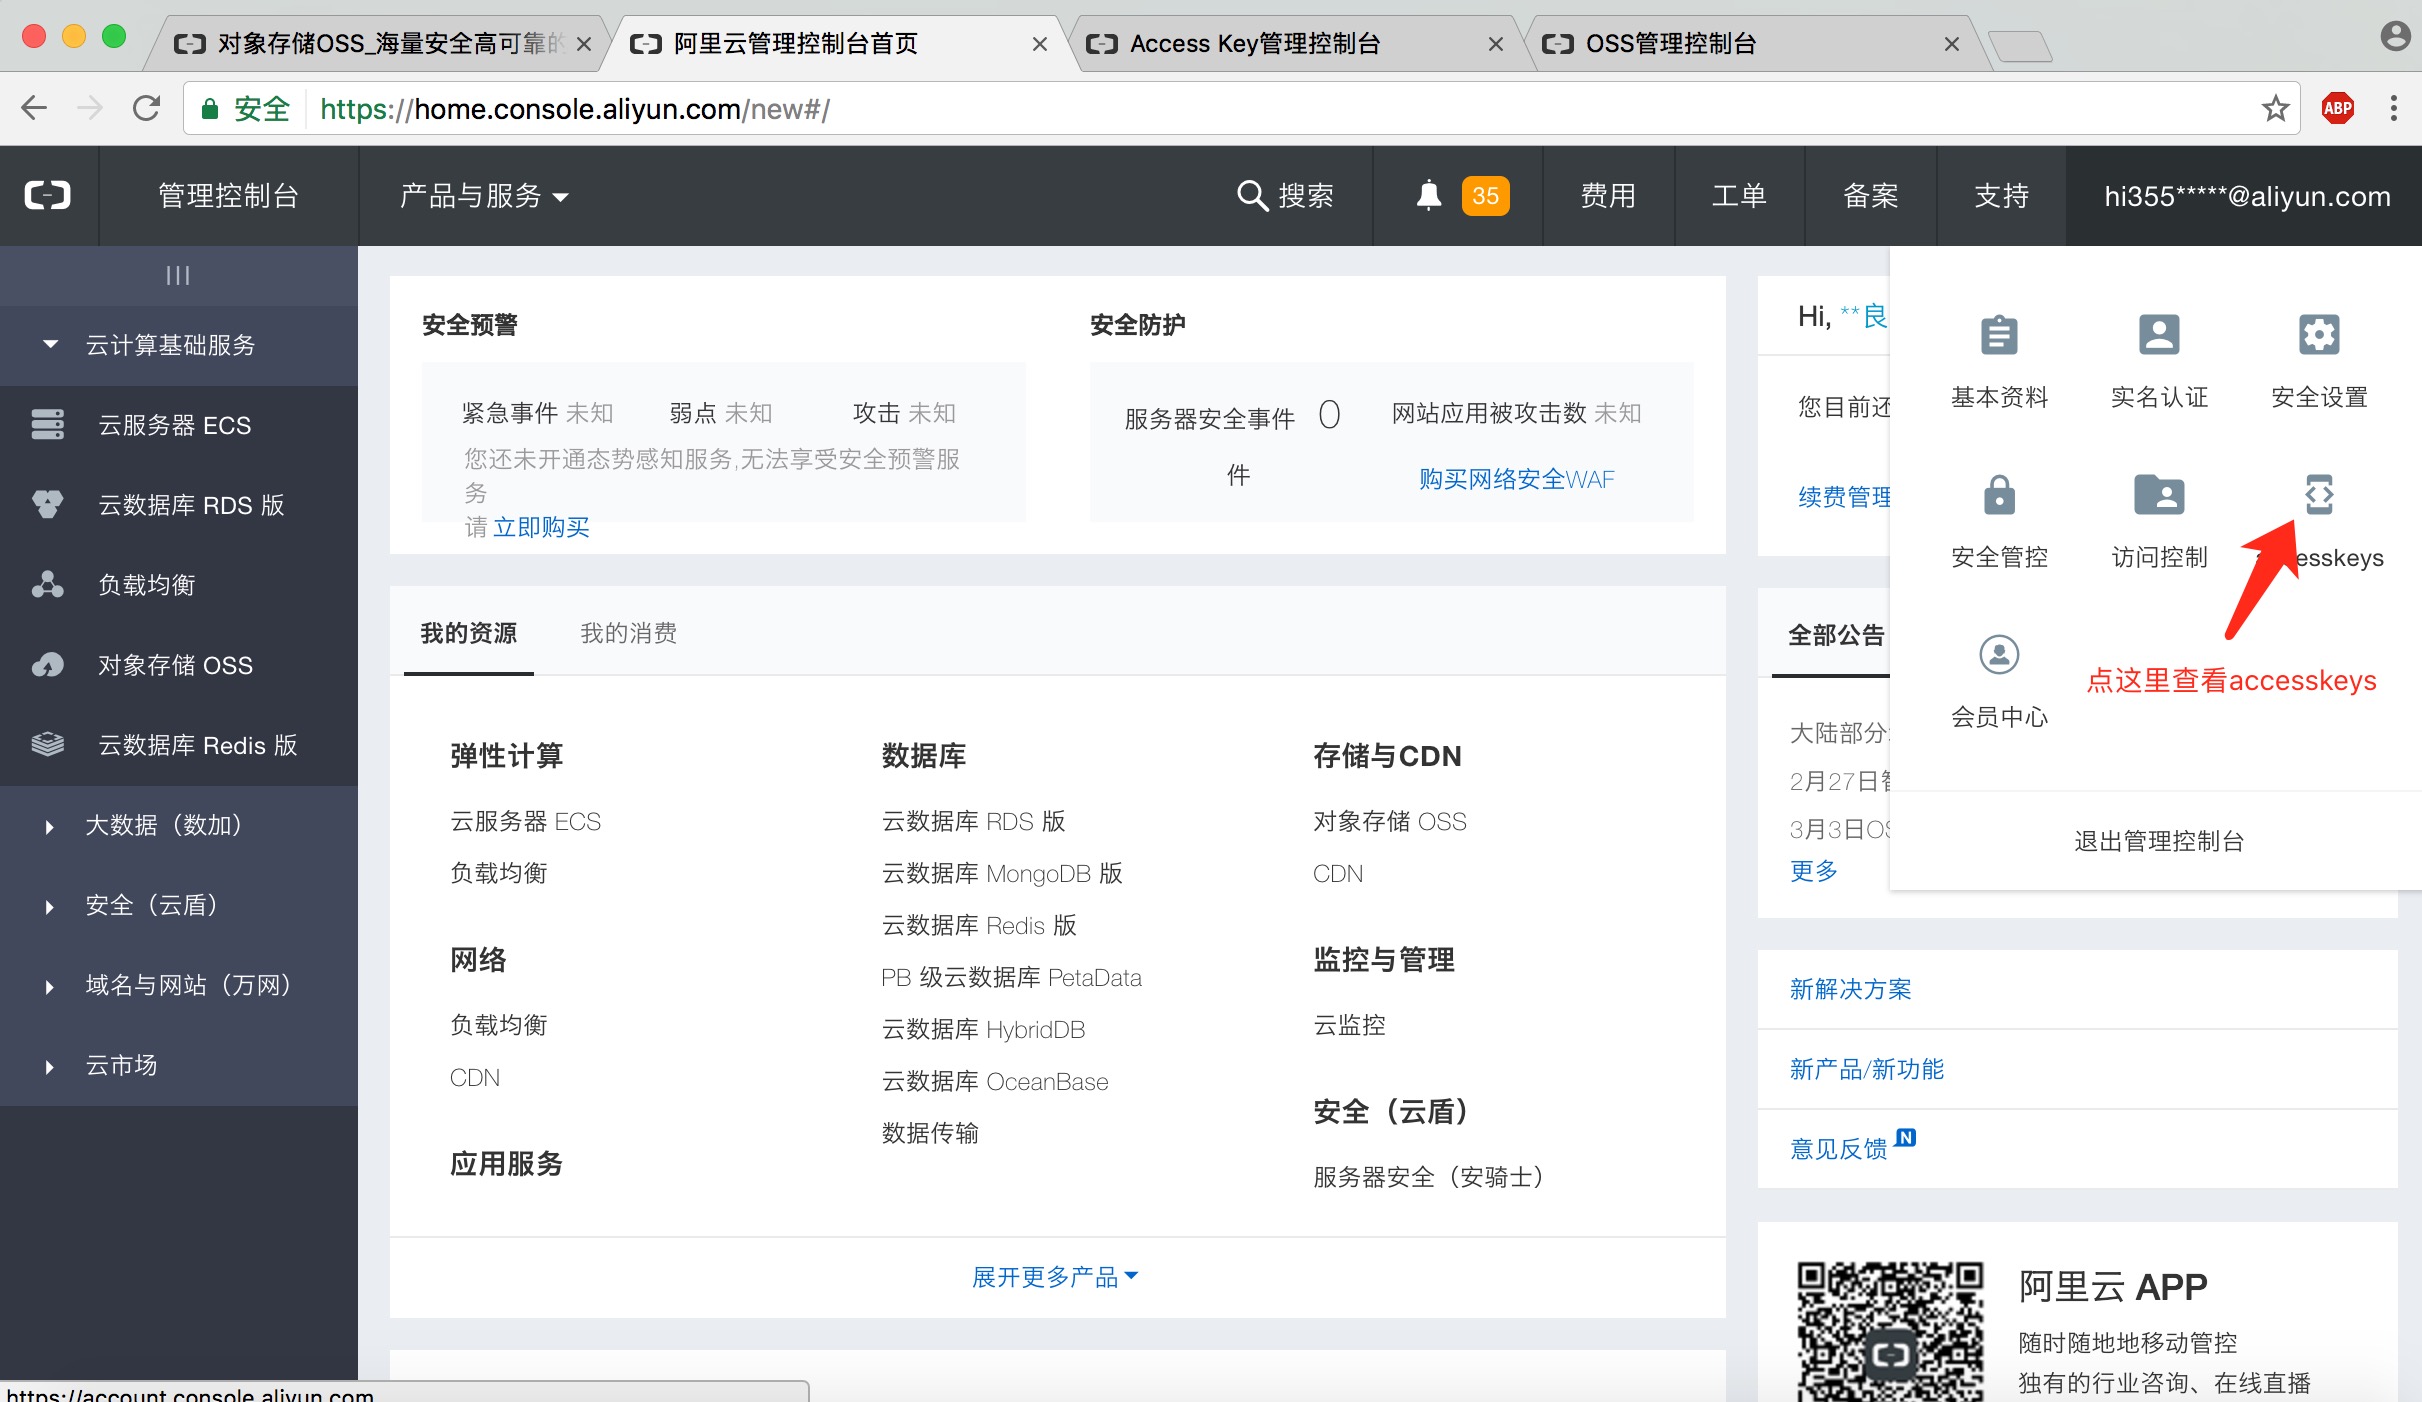Expand 展开更多产品 list
This screenshot has height=1402, width=2422.
[x=1055, y=1277]
